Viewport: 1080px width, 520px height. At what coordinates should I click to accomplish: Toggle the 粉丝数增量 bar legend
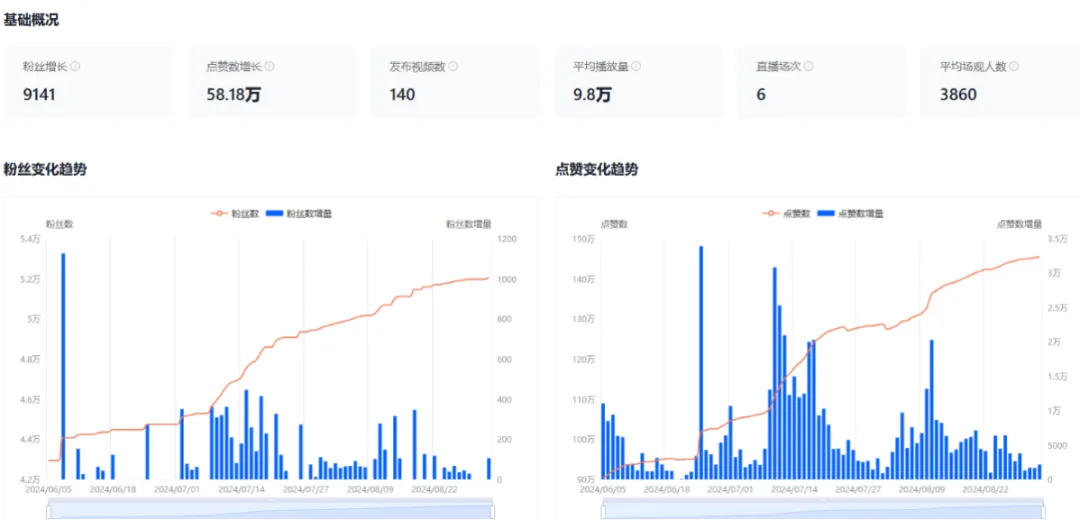(300, 214)
